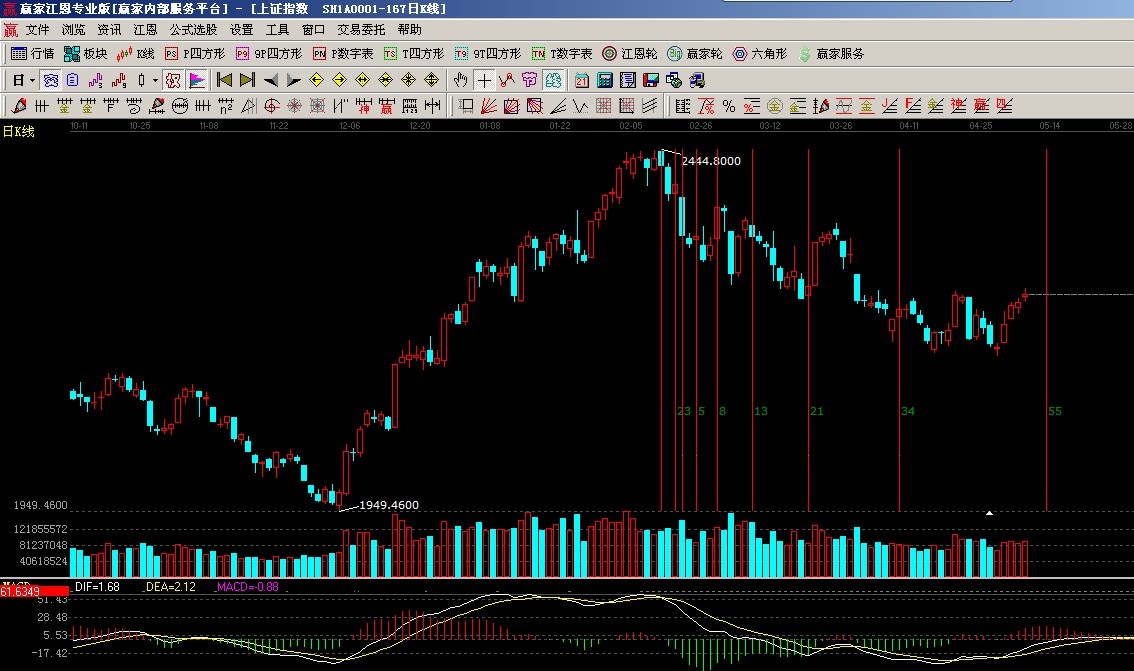Viewport: 1134px width, 671px height.
Task: Toggle the 权 price adjustment button
Action: pyautogui.click(x=172, y=80)
